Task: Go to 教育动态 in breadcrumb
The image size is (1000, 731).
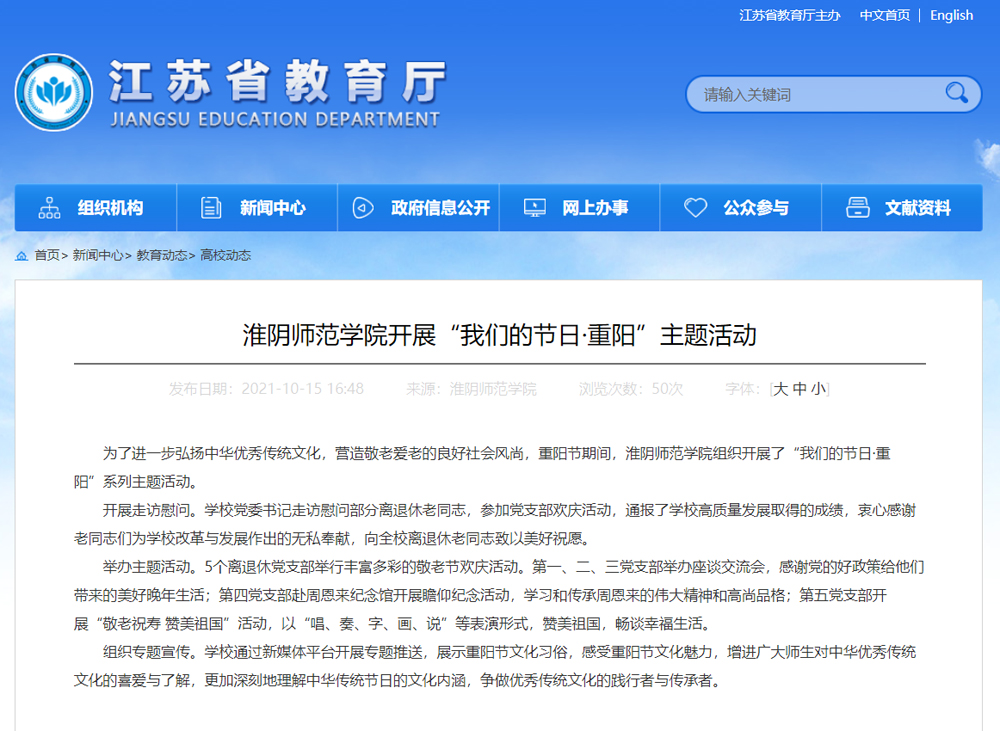Action: 162,256
